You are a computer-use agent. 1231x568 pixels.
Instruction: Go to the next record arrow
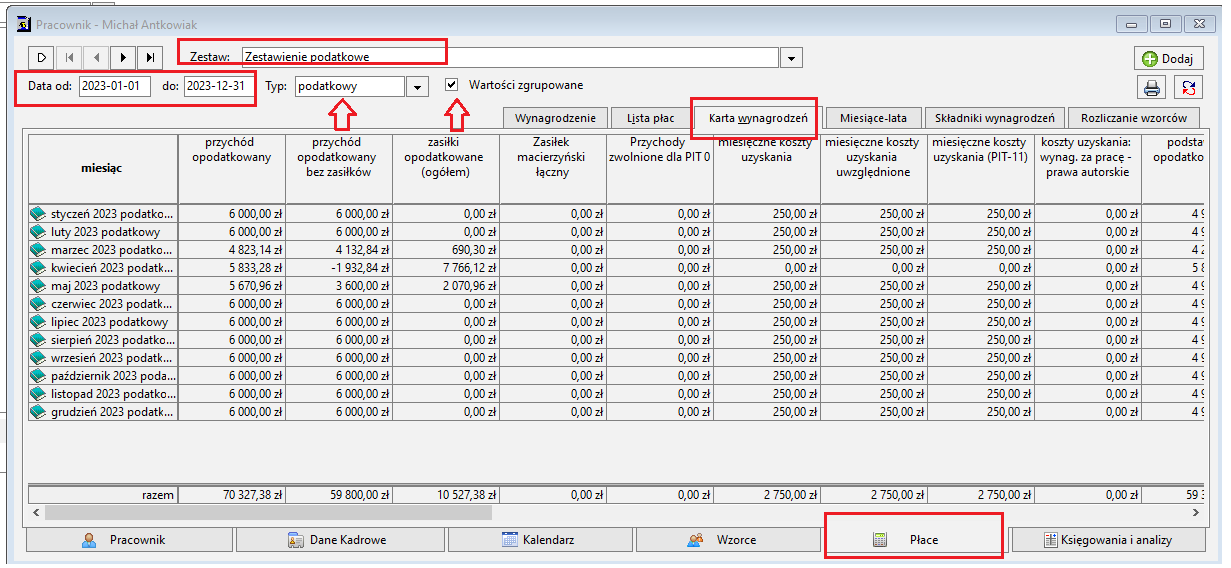123,58
